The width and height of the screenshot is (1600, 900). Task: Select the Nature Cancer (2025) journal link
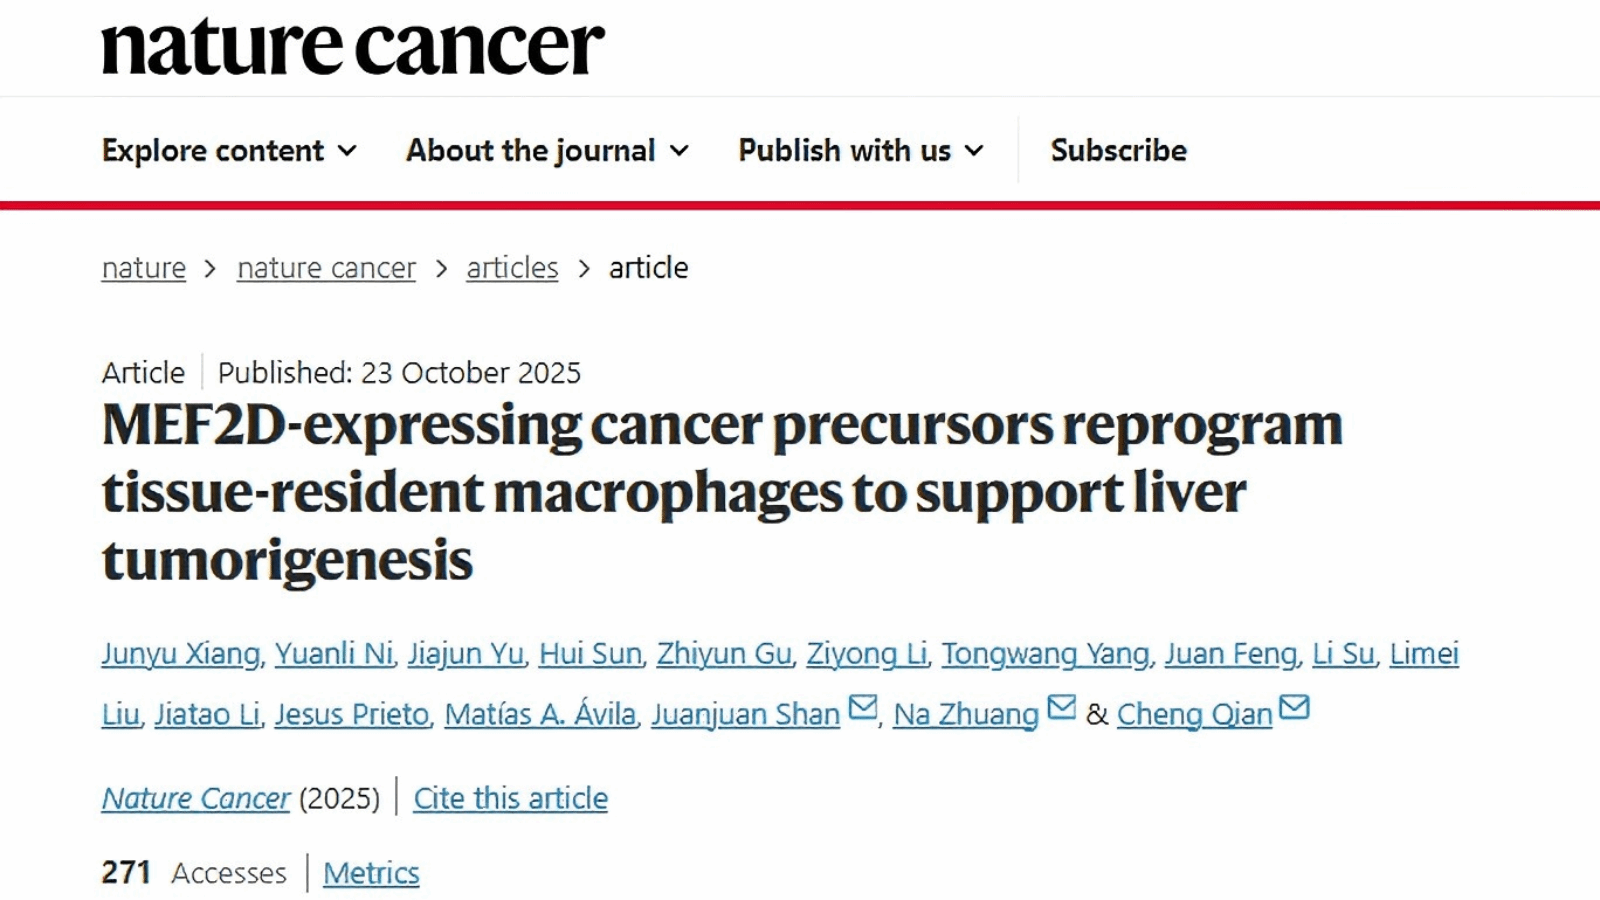[x=196, y=798]
